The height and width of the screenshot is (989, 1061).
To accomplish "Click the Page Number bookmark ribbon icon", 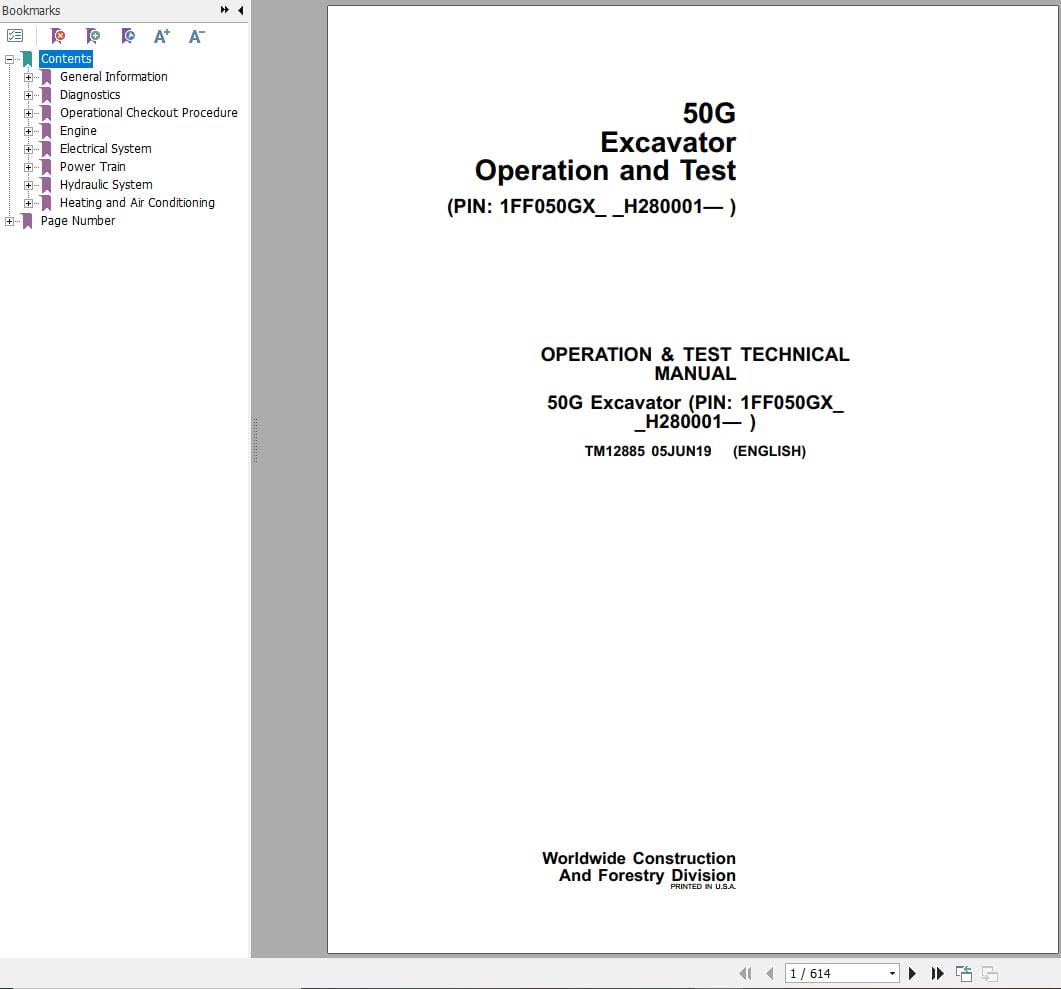I will (x=27, y=221).
